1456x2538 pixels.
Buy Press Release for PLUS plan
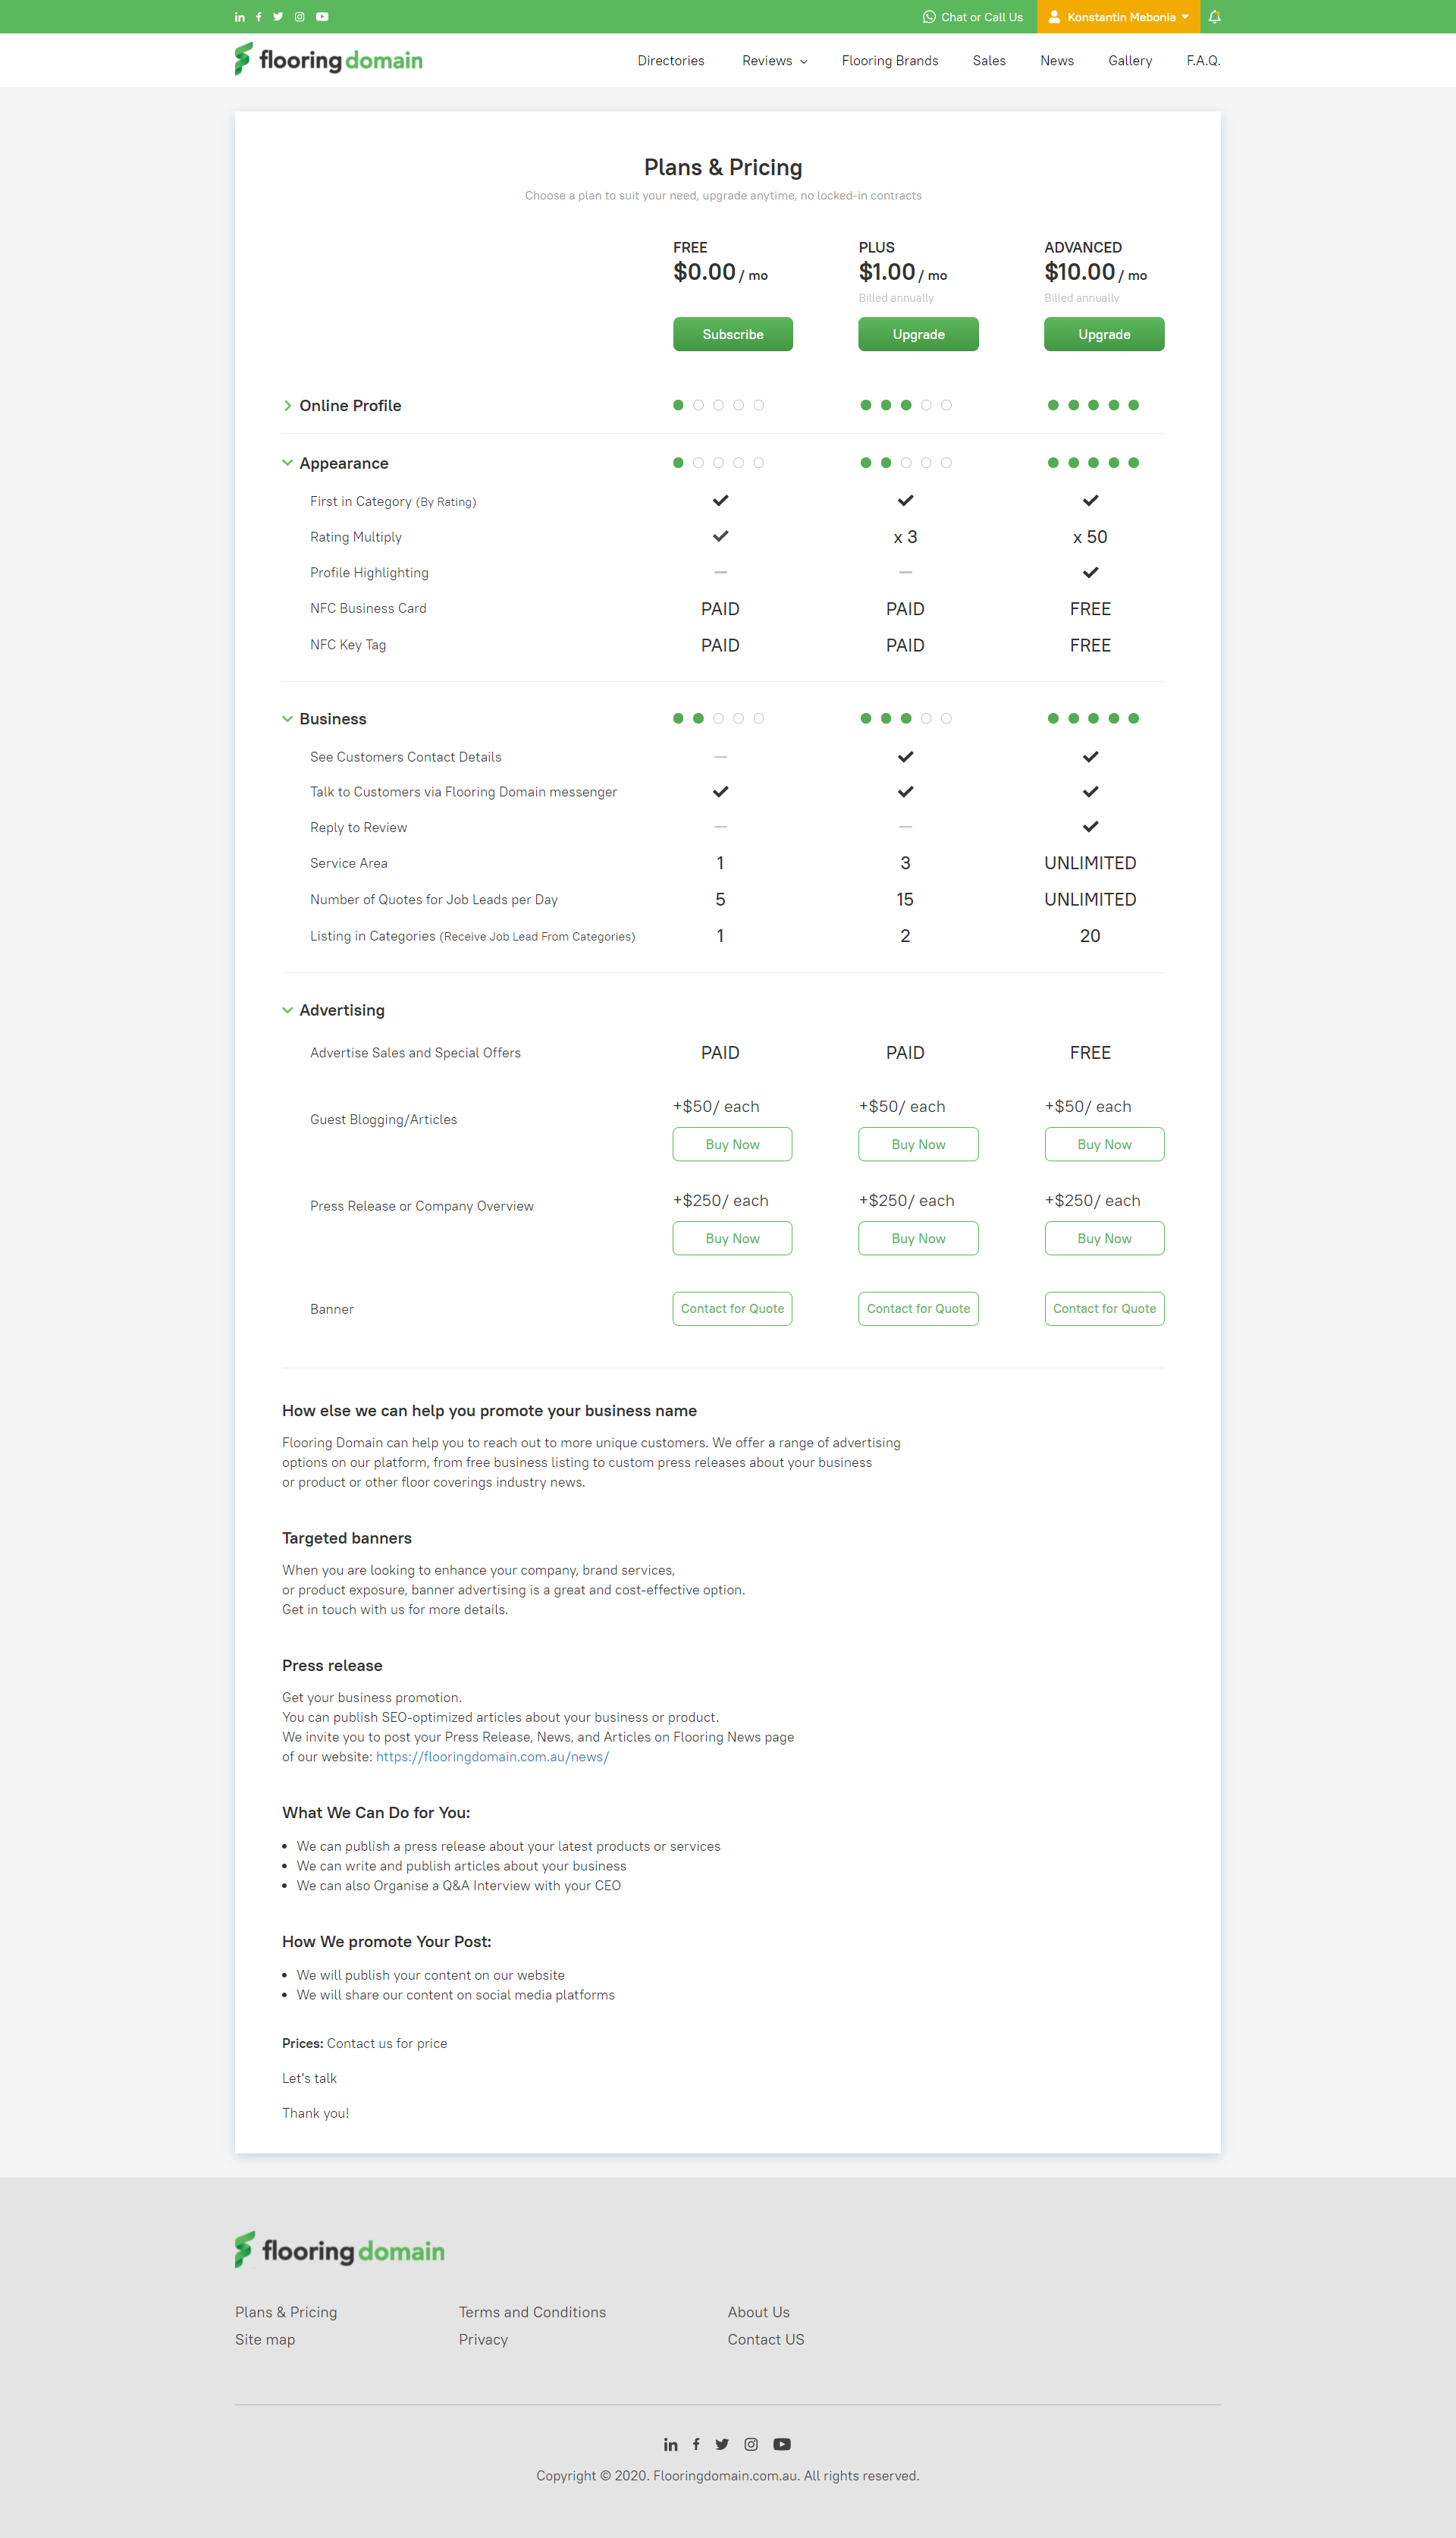coord(918,1238)
